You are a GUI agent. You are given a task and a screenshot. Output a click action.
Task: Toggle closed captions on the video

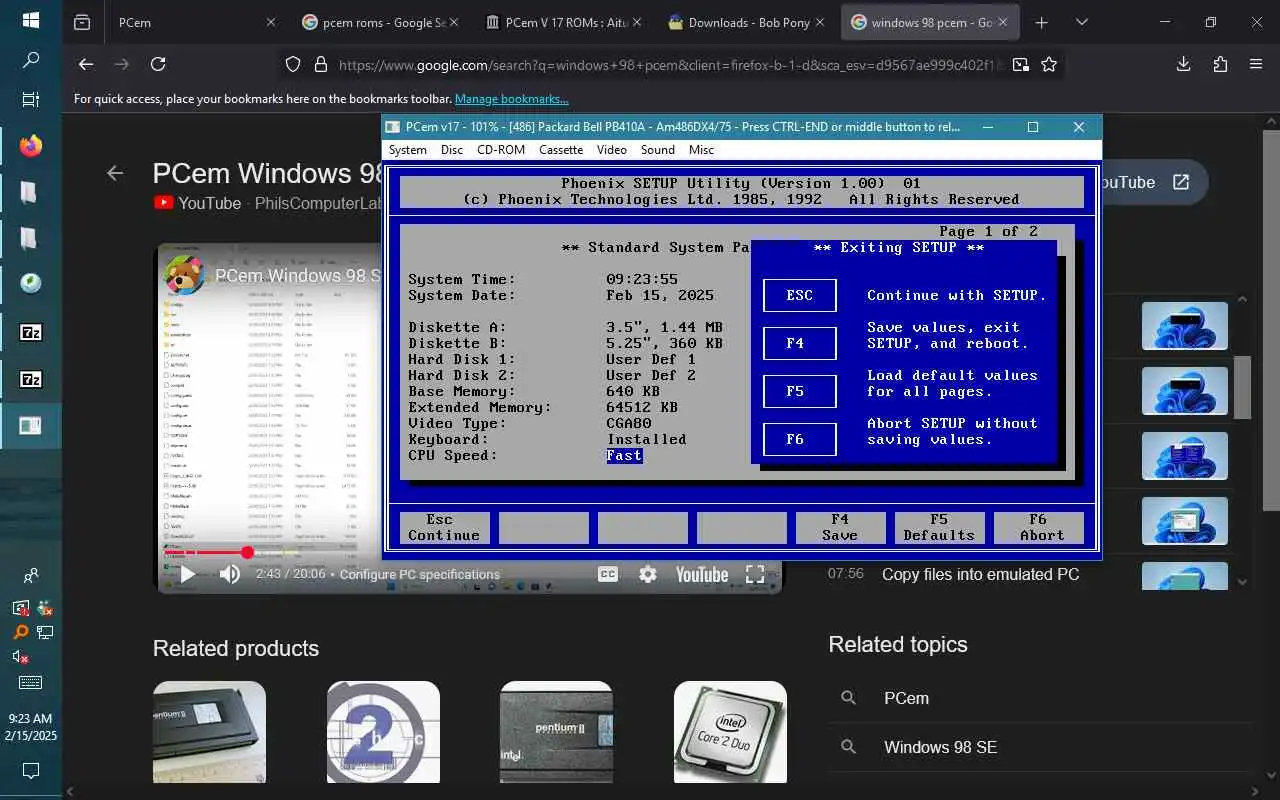pyautogui.click(x=607, y=574)
